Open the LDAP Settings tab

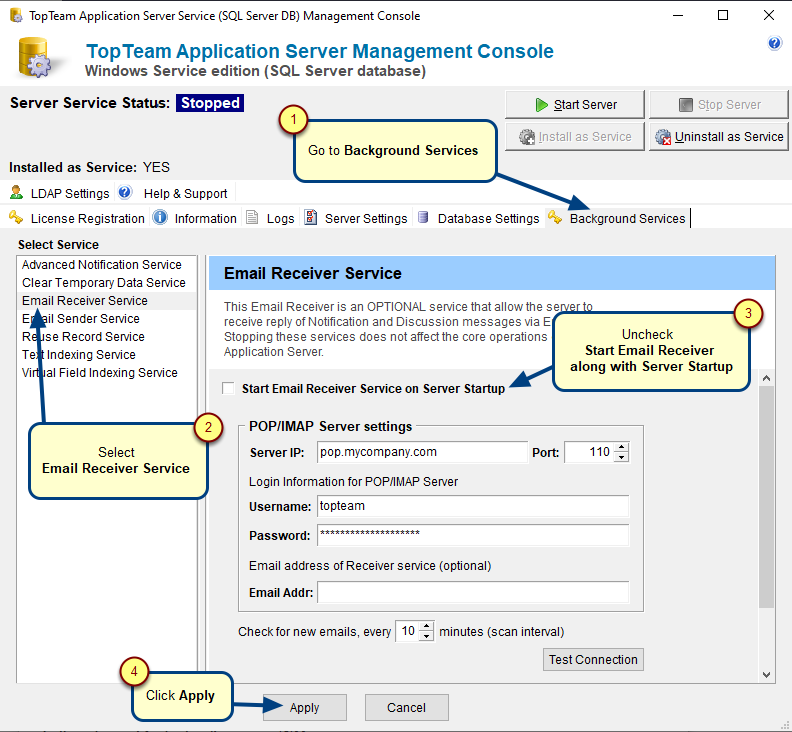60,193
